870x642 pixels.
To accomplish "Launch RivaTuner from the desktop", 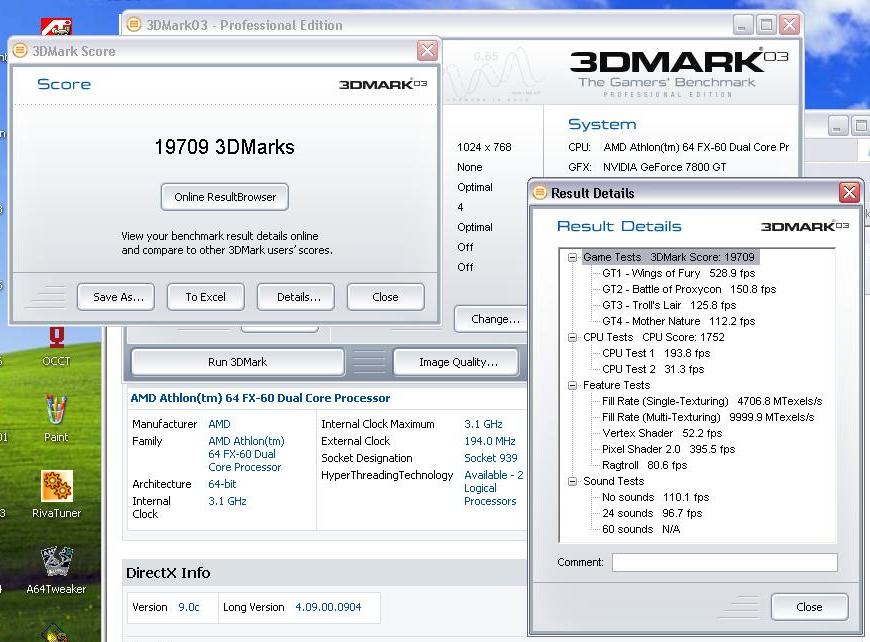I will pyautogui.click(x=56, y=494).
